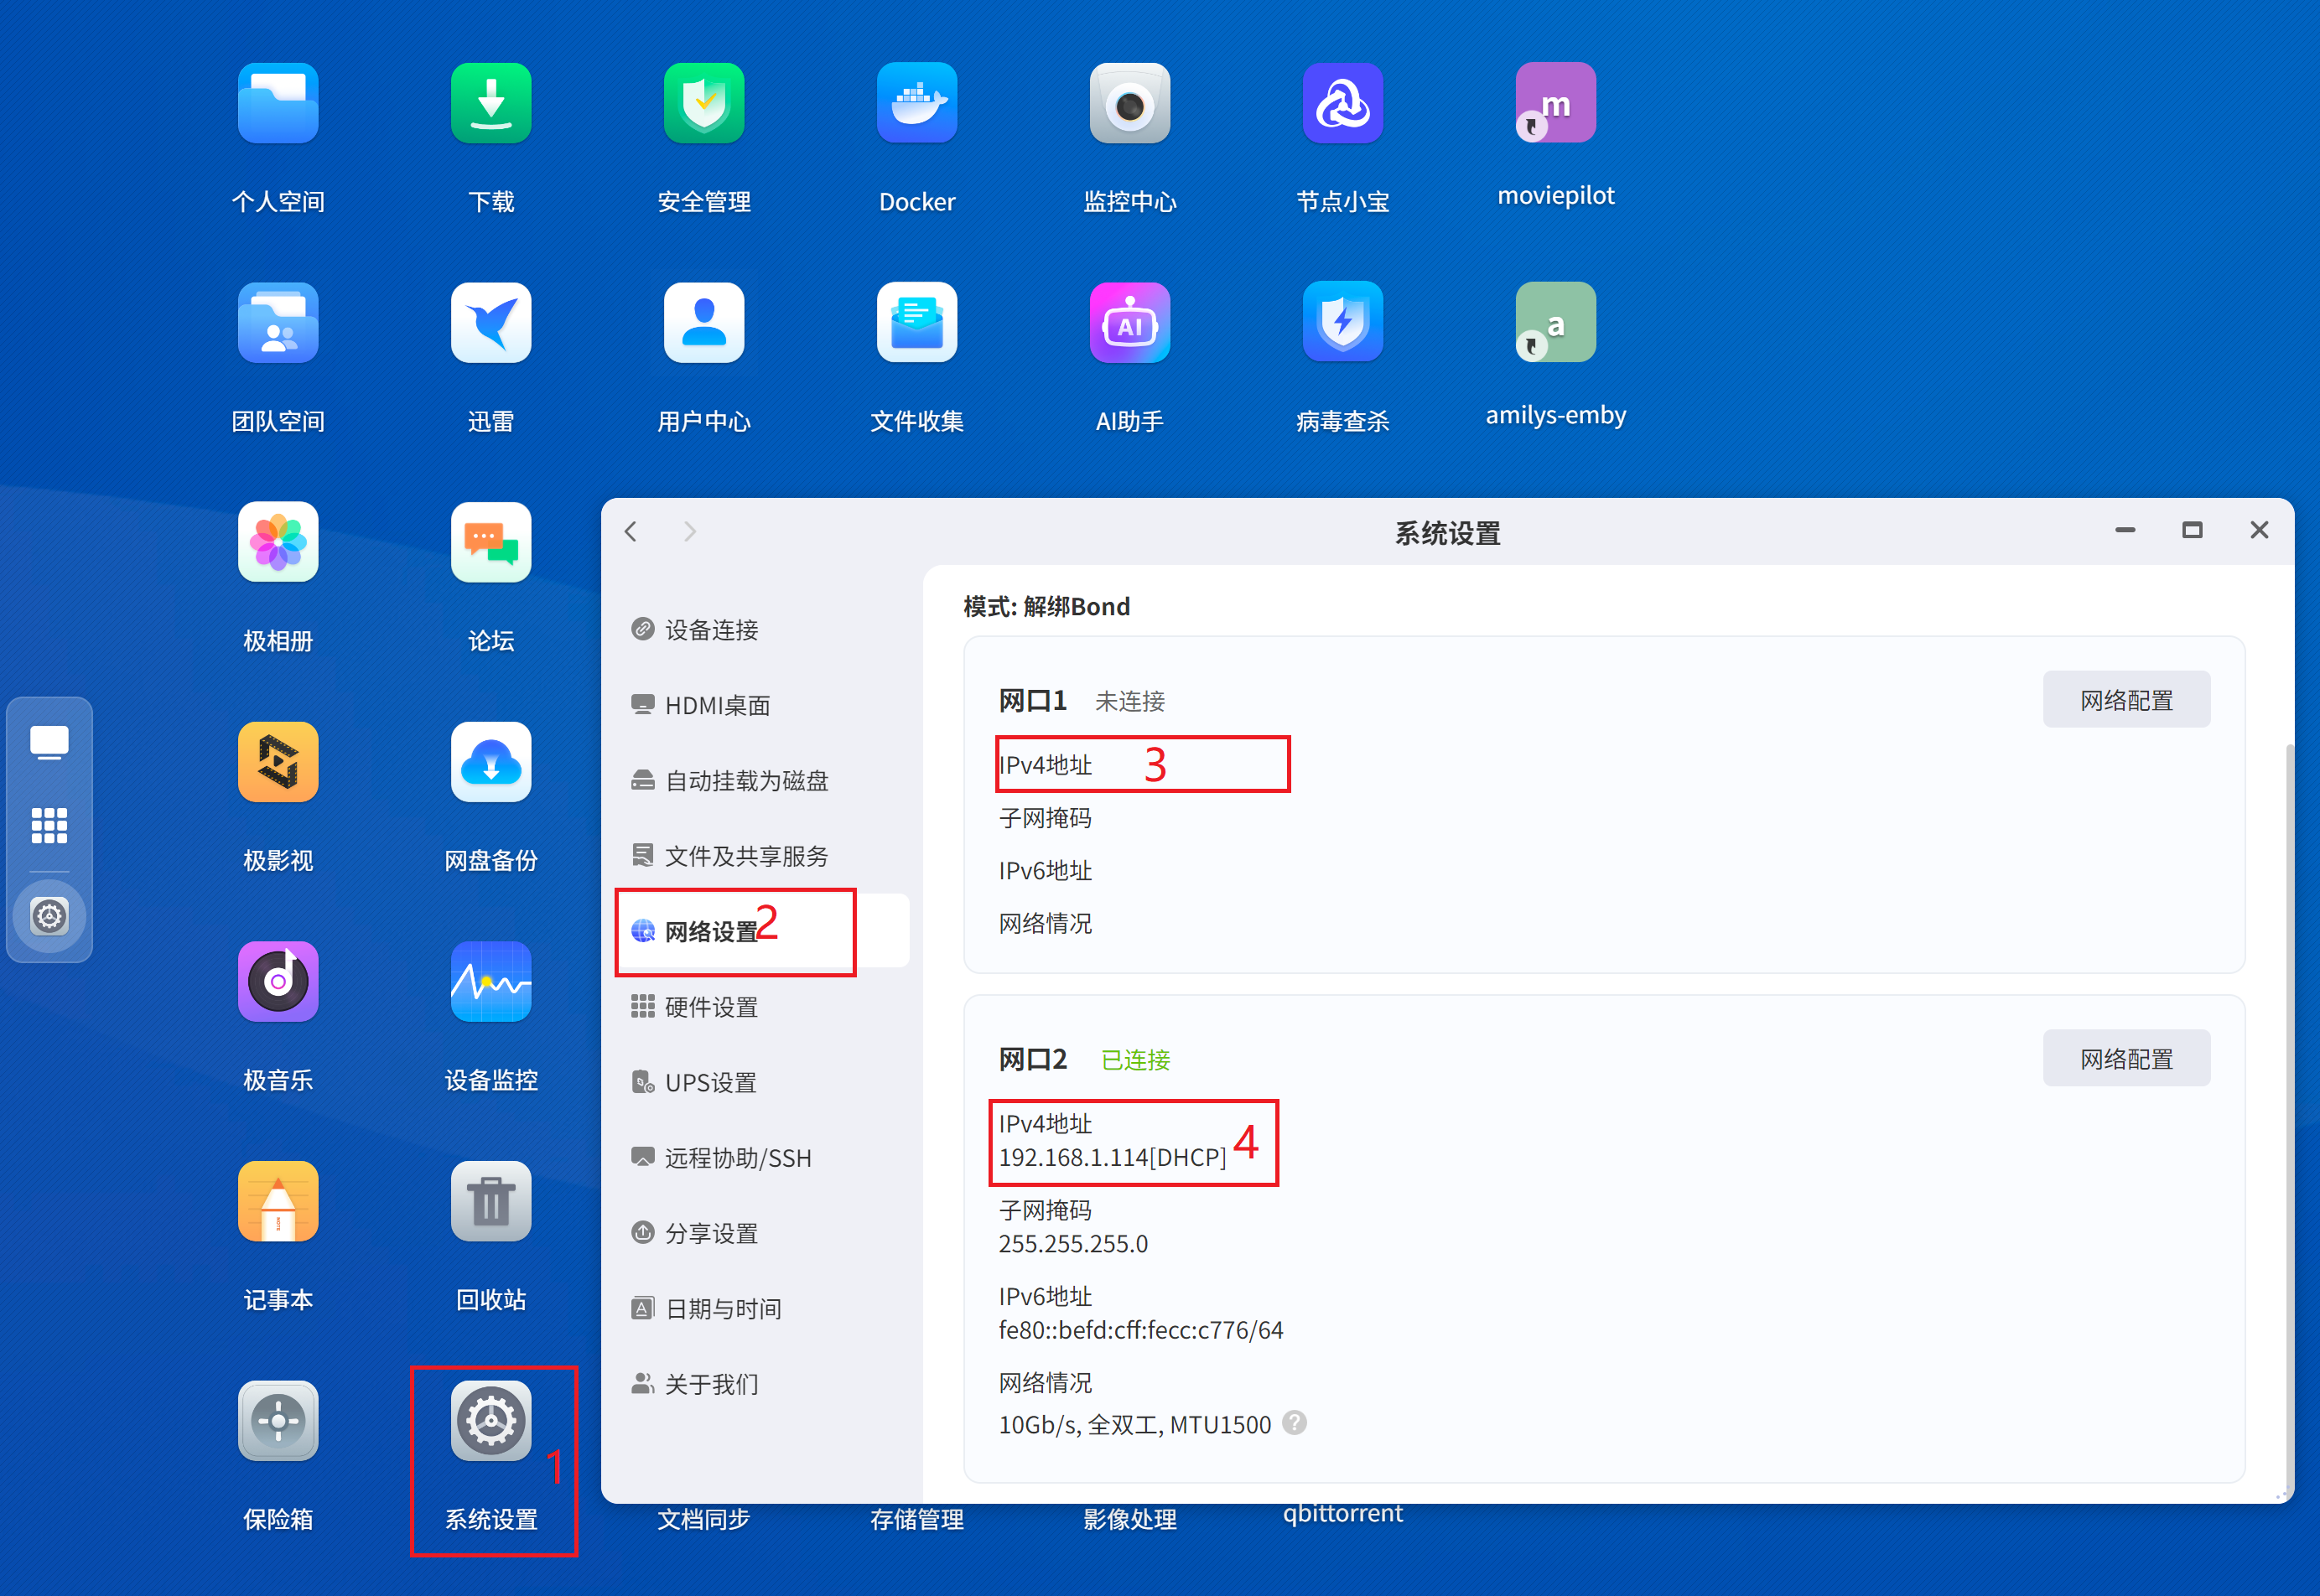This screenshot has width=2320, height=1596.
Task: Maximize the 系统设置 window
Action: pos(2192,530)
